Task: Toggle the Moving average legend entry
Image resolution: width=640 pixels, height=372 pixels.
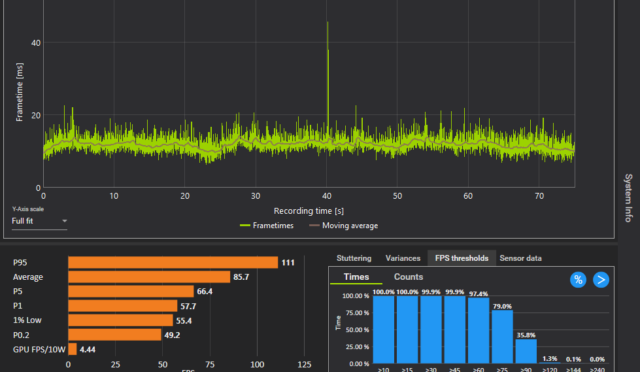Action: pos(344,225)
